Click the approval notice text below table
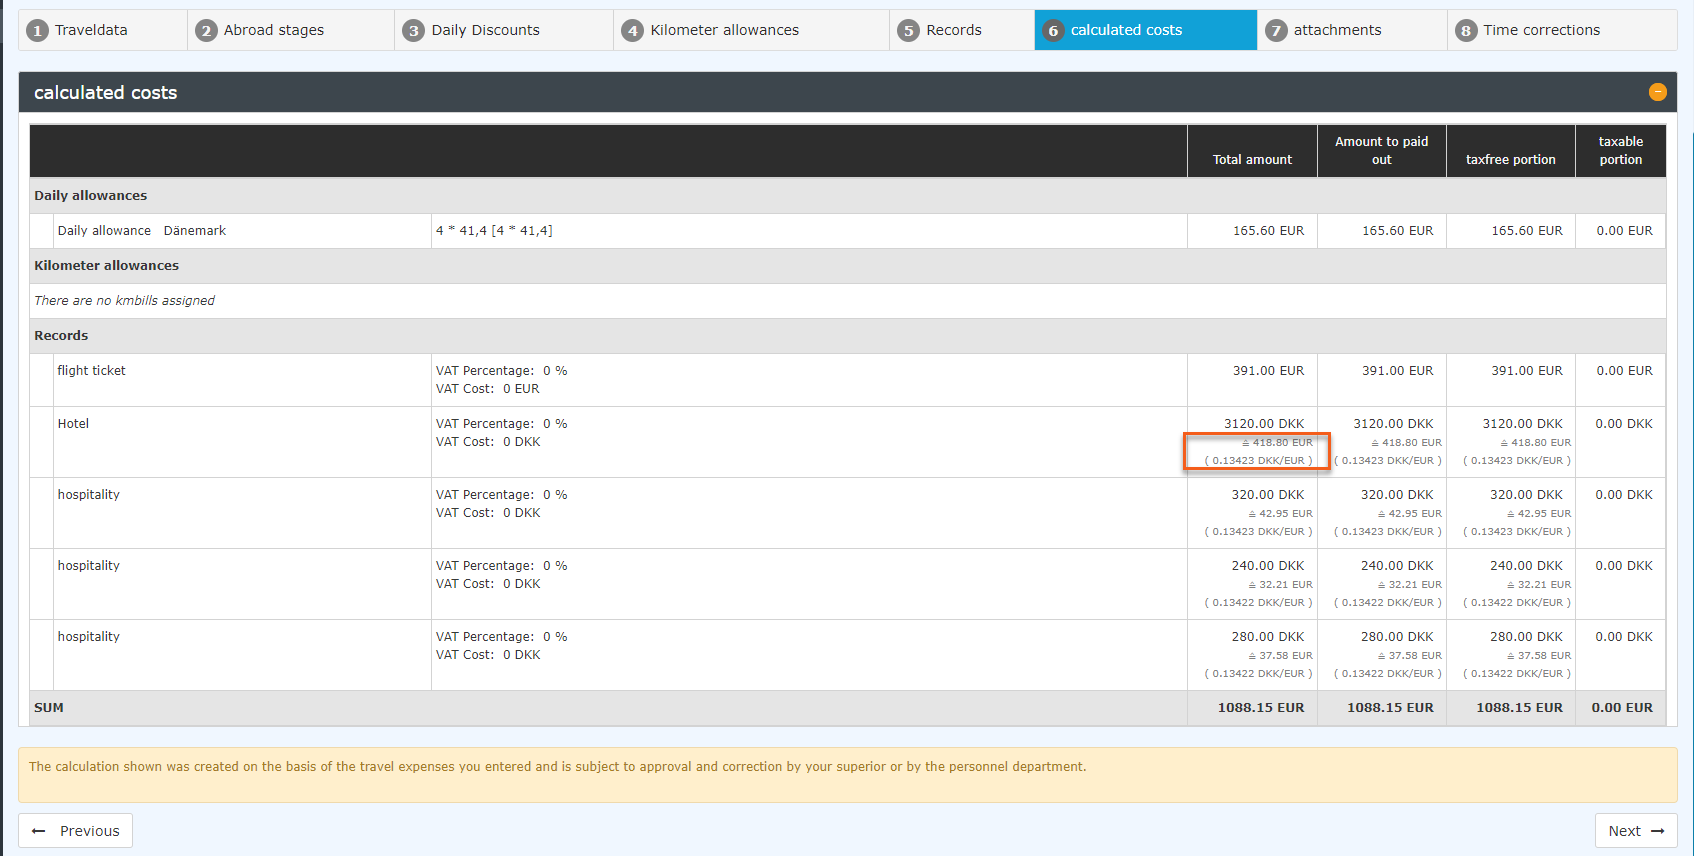The height and width of the screenshot is (856, 1694). pyautogui.click(x=557, y=767)
